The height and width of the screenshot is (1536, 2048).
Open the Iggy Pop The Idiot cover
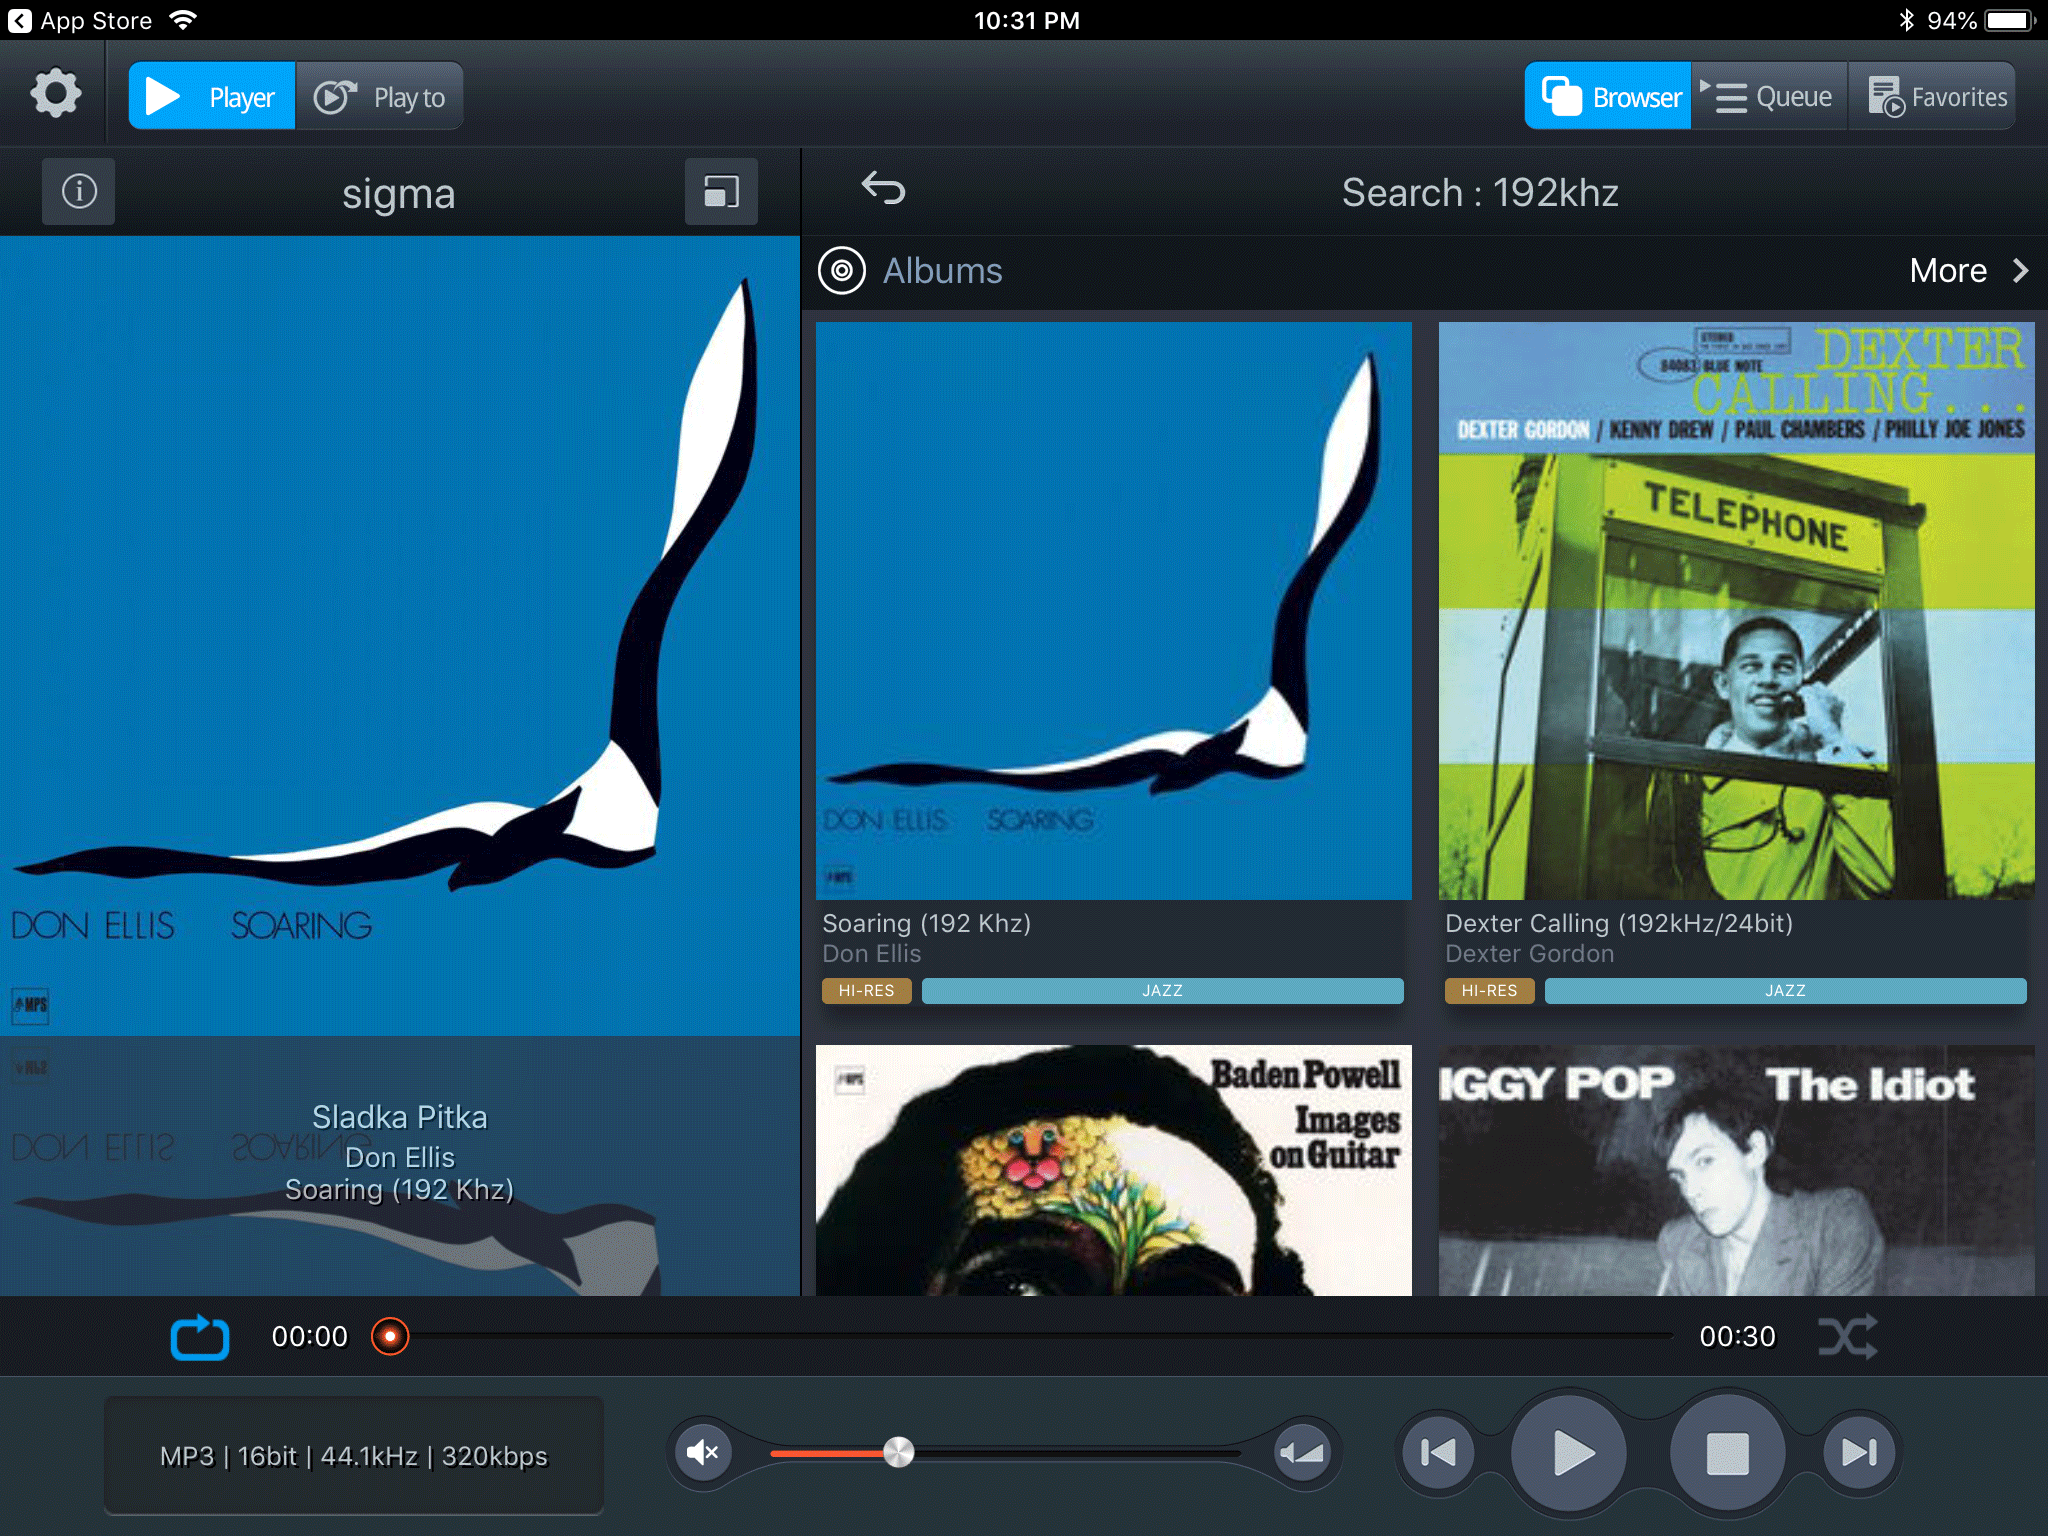click(x=1736, y=1170)
